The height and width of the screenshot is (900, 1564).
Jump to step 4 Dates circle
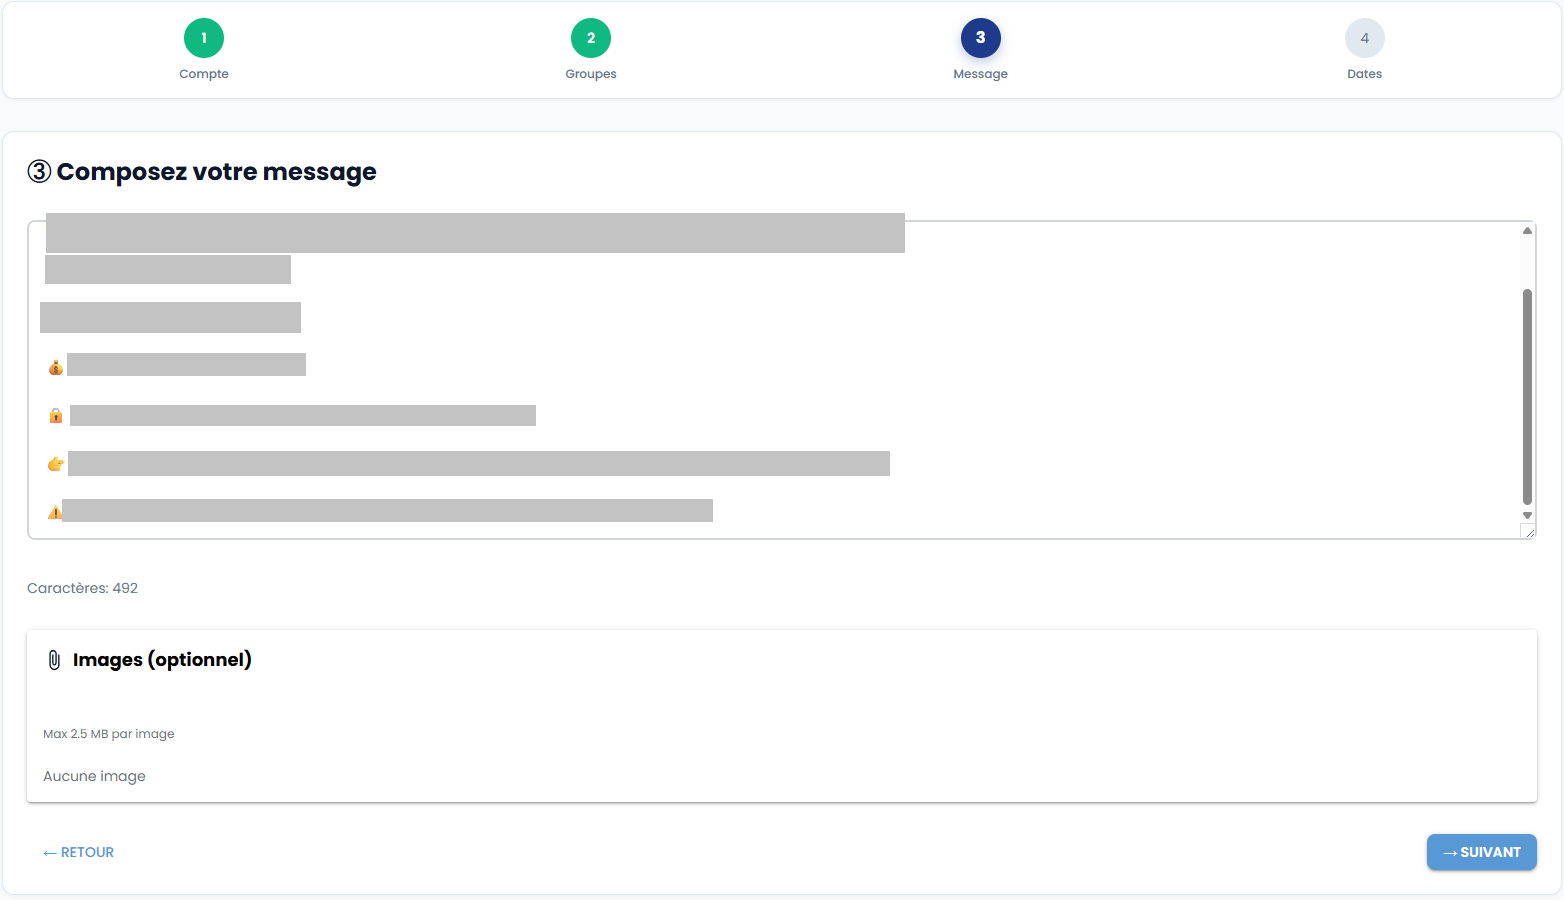coord(1364,38)
